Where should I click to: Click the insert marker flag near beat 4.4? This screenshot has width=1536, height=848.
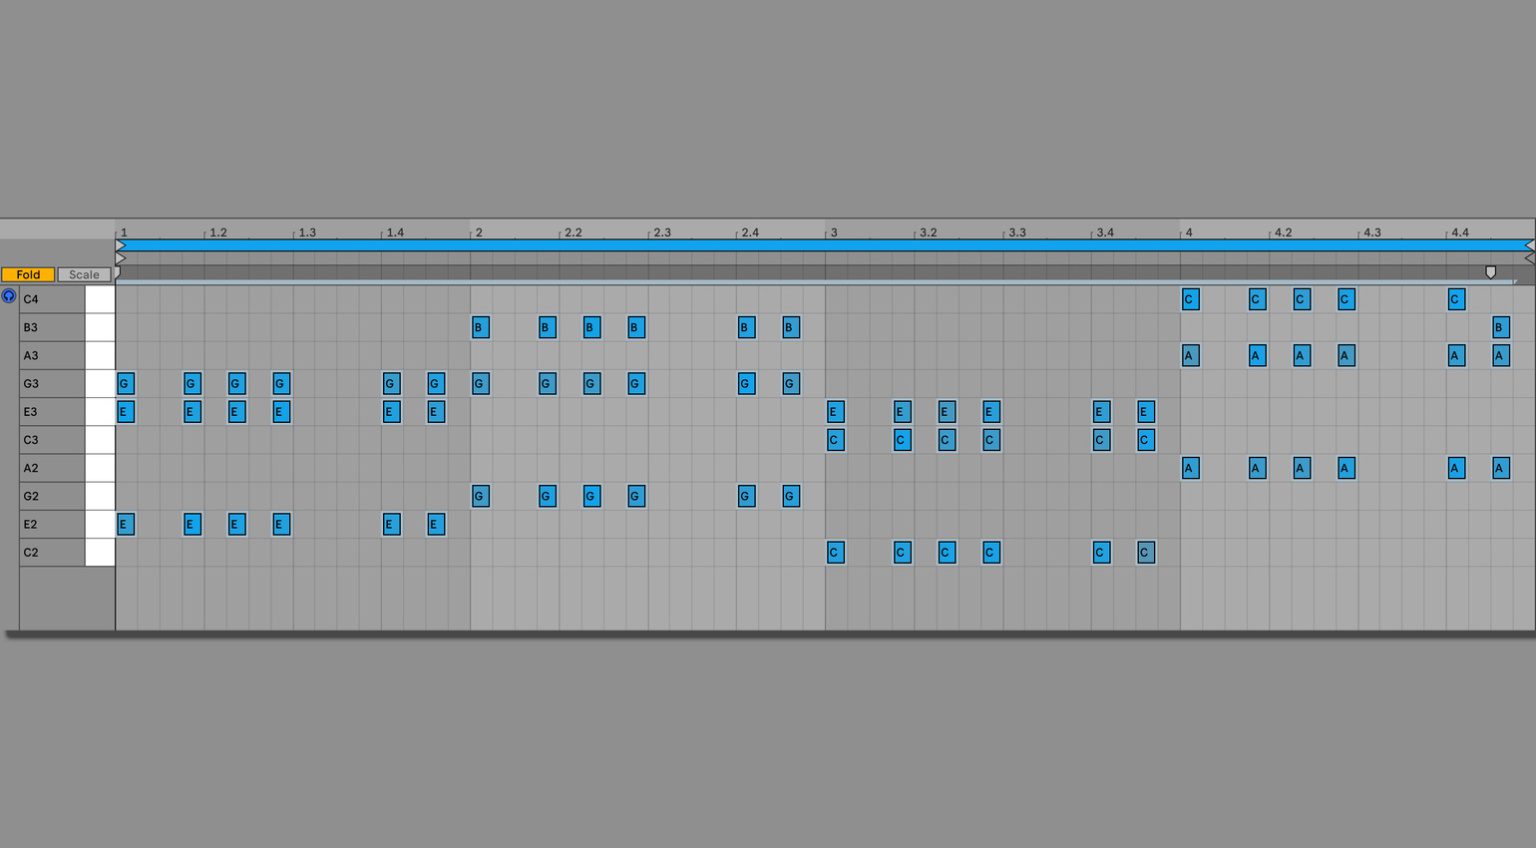(1491, 271)
